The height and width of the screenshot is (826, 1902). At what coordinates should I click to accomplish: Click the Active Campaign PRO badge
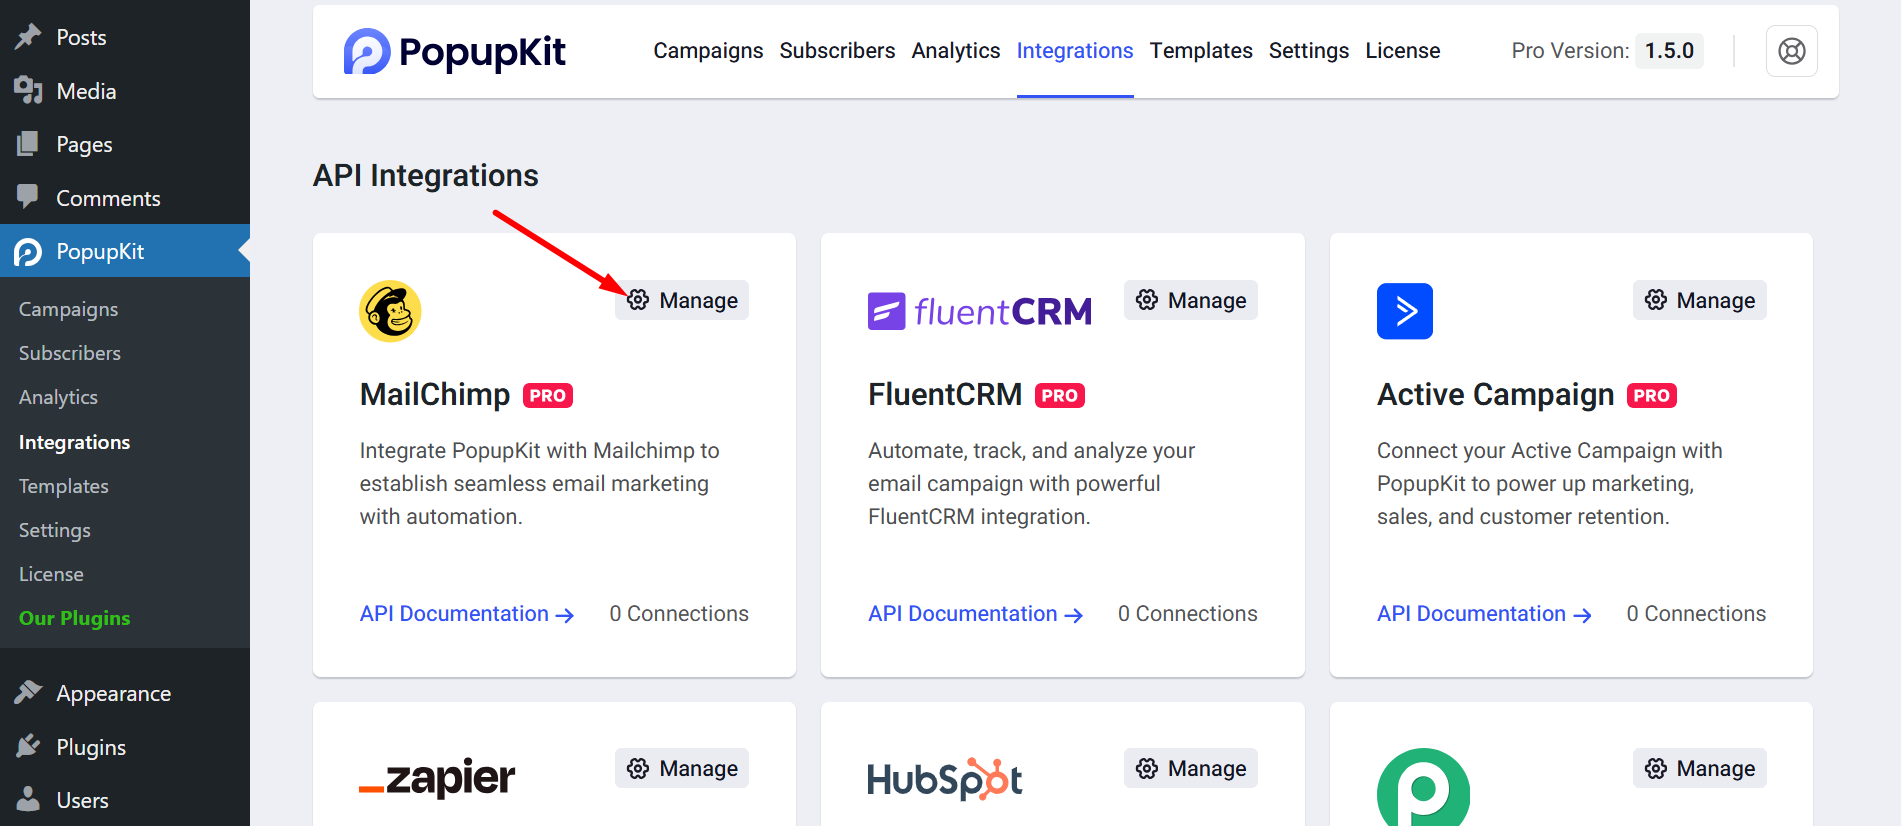(1652, 396)
